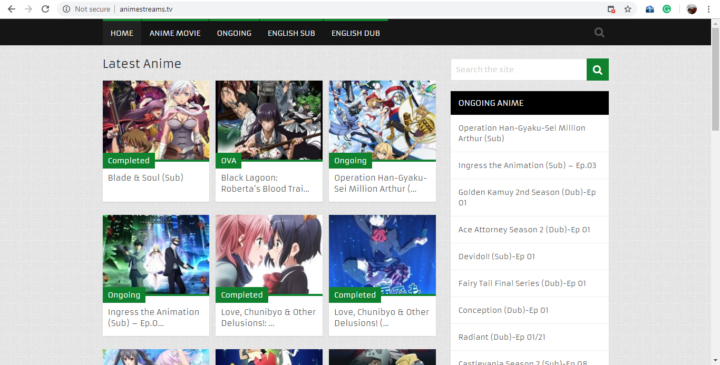Click the browser forward arrow
720x365 pixels.
(28, 9)
